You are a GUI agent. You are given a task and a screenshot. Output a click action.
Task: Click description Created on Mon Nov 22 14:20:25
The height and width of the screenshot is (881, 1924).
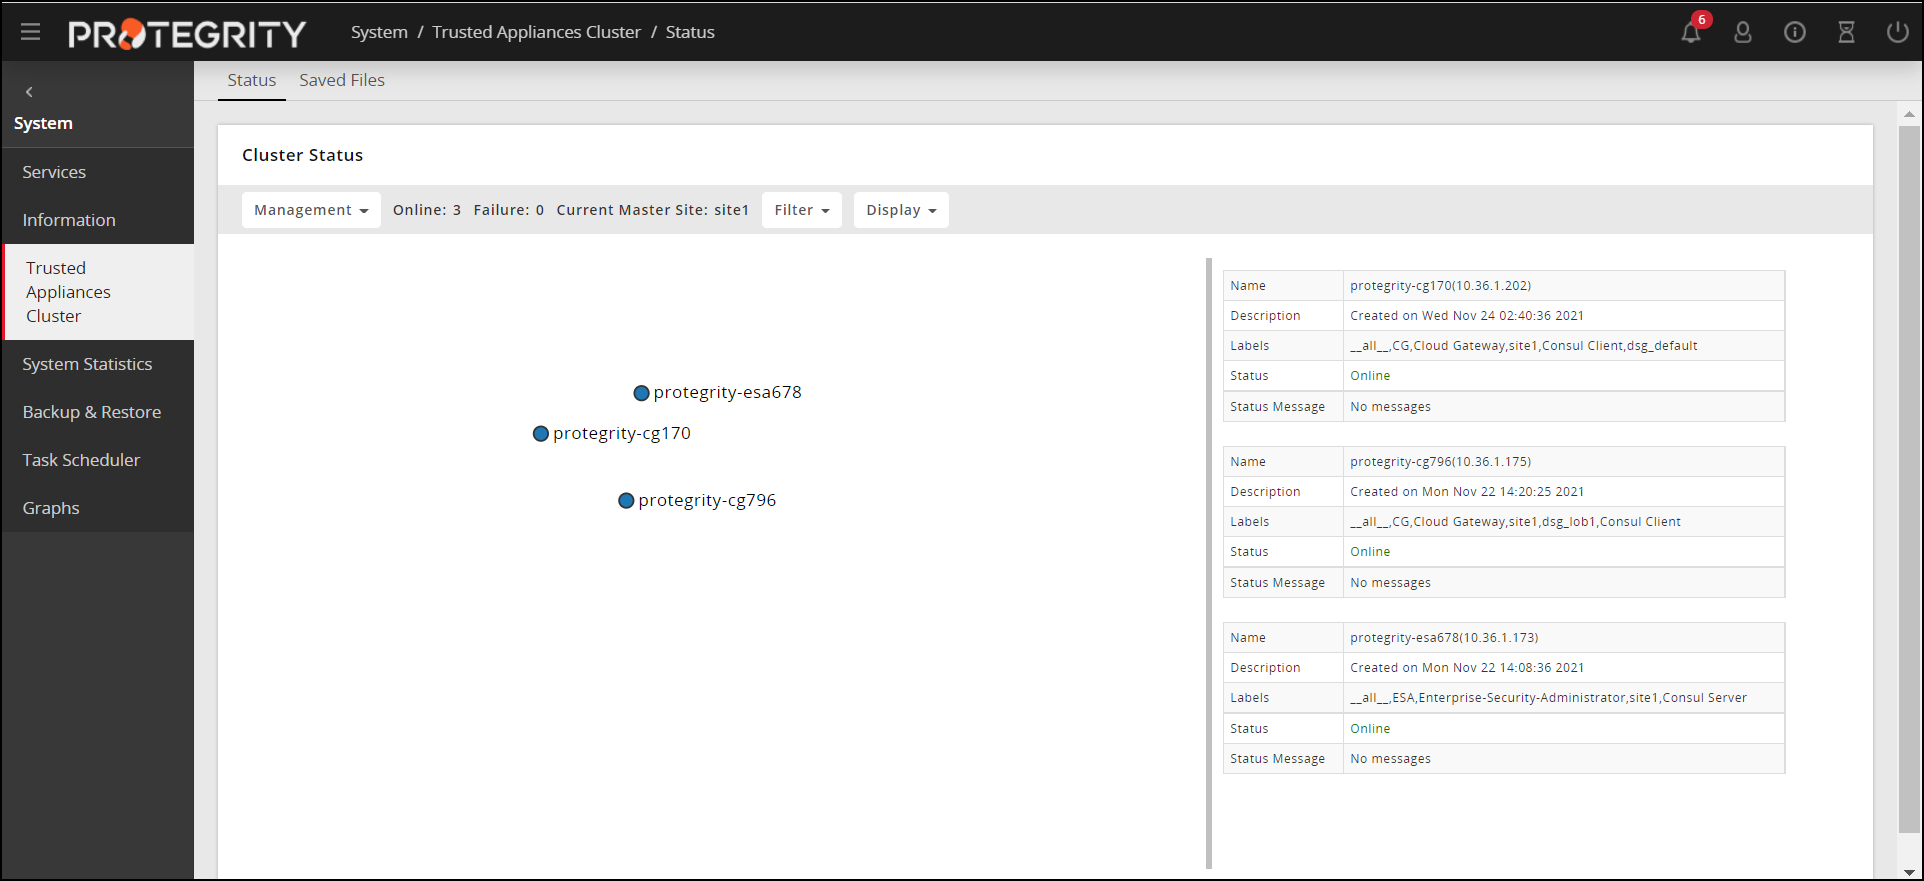coord(1564,492)
